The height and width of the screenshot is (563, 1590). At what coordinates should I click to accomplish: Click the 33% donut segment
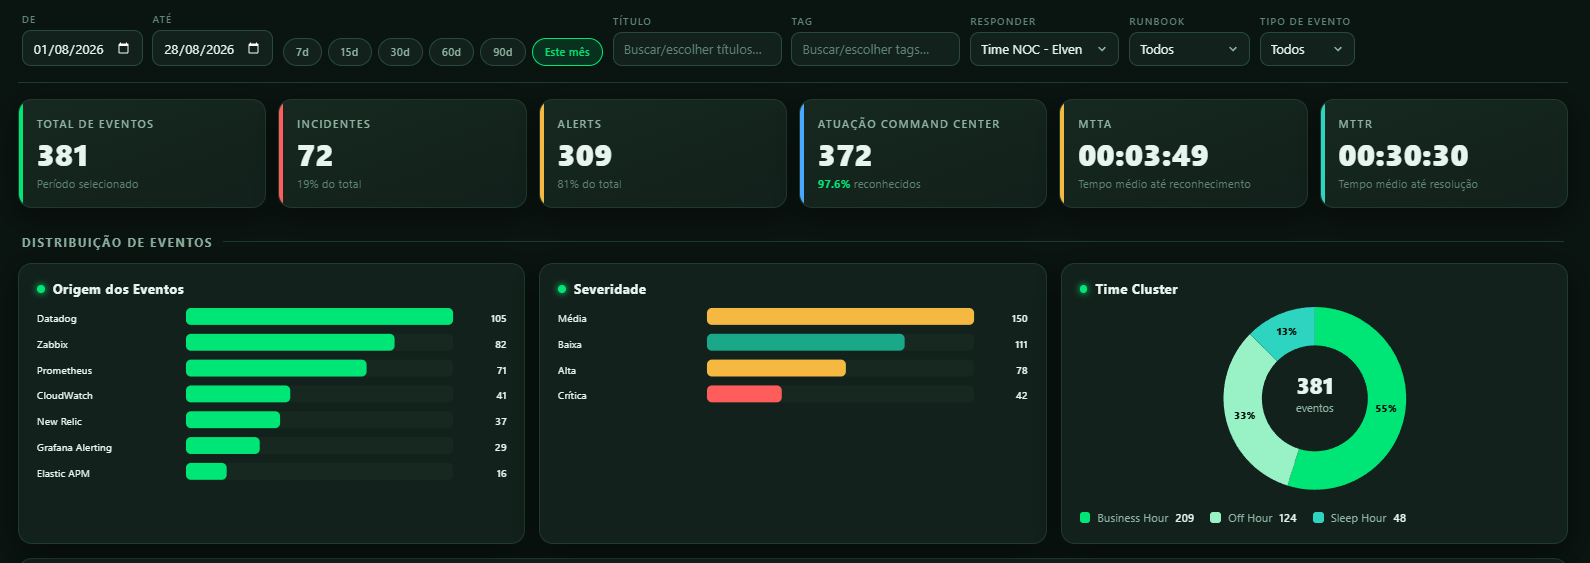1245,415
